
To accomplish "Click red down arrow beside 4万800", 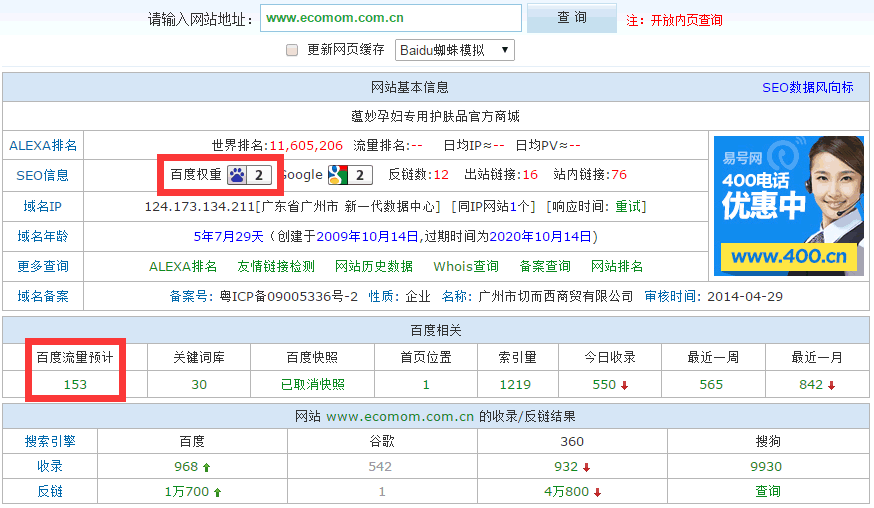I will pyautogui.click(x=598, y=492).
